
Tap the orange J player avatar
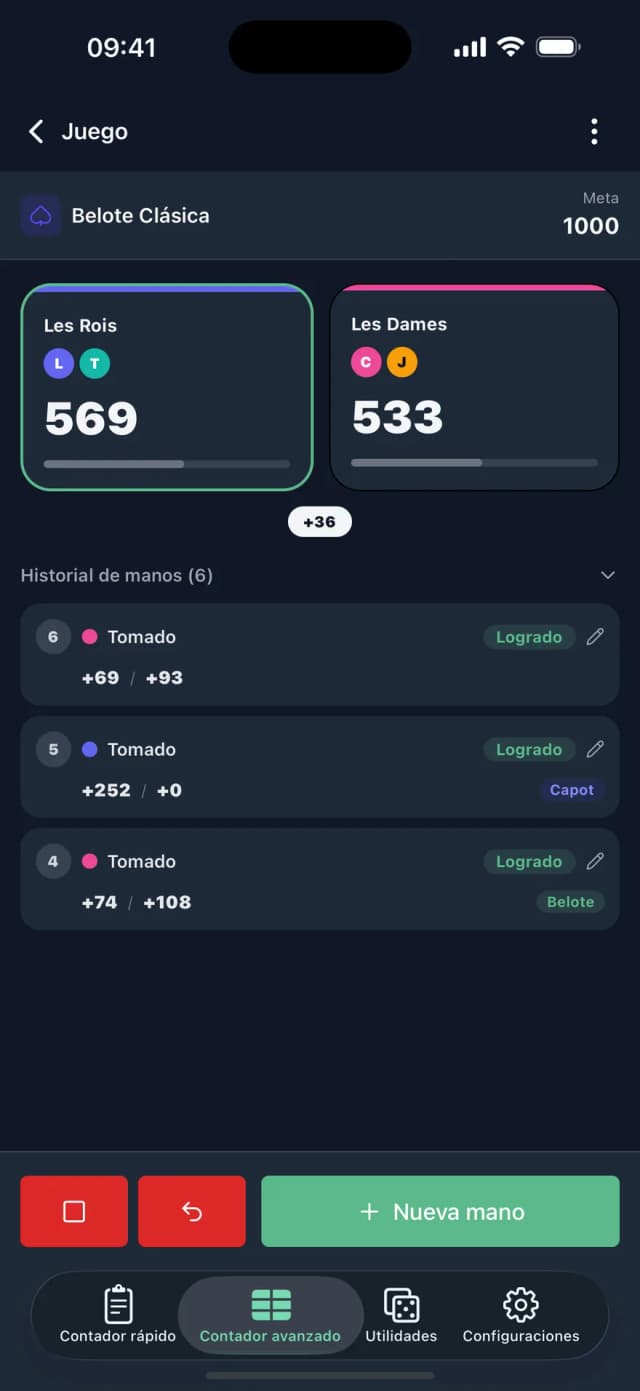tap(402, 362)
